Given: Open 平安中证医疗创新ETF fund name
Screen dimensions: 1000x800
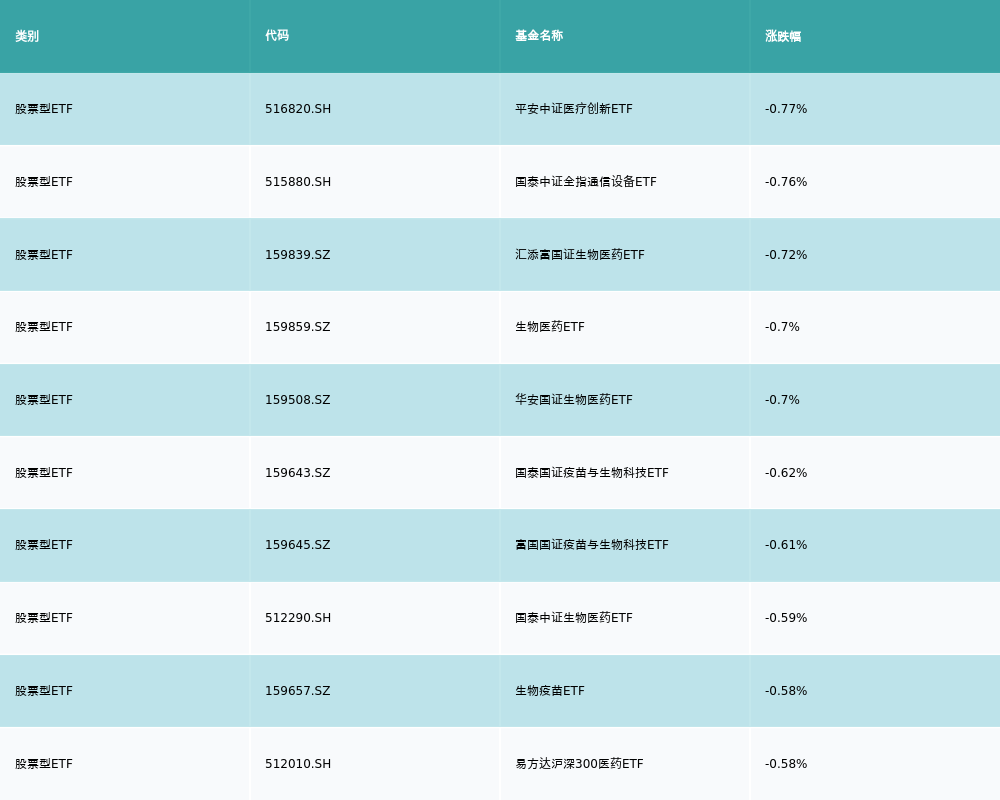Looking at the screenshot, I should click(x=574, y=109).
